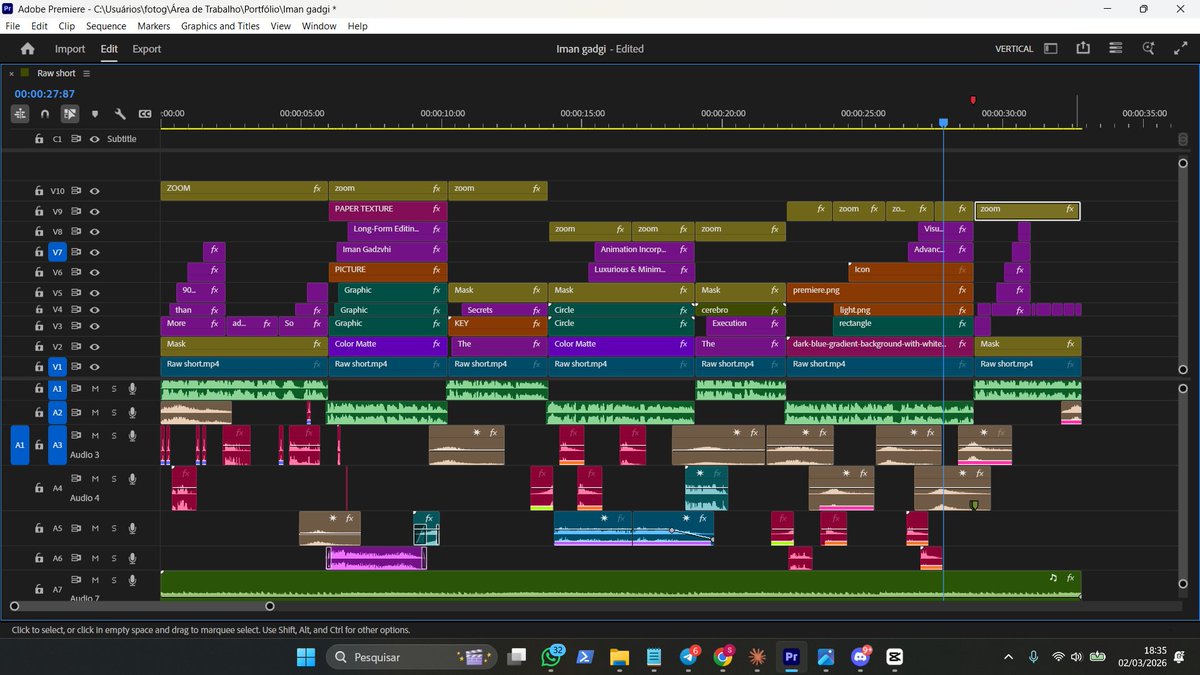Open File Explorer from taskbar

click(x=620, y=657)
